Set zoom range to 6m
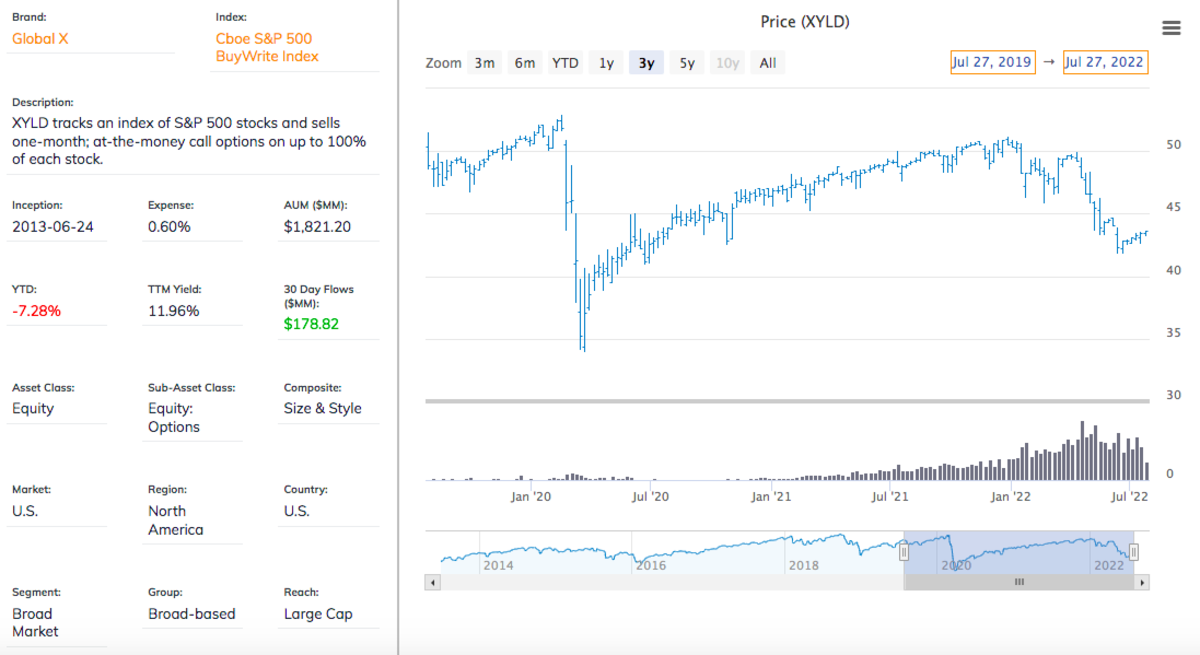The image size is (1200, 655). [x=525, y=63]
